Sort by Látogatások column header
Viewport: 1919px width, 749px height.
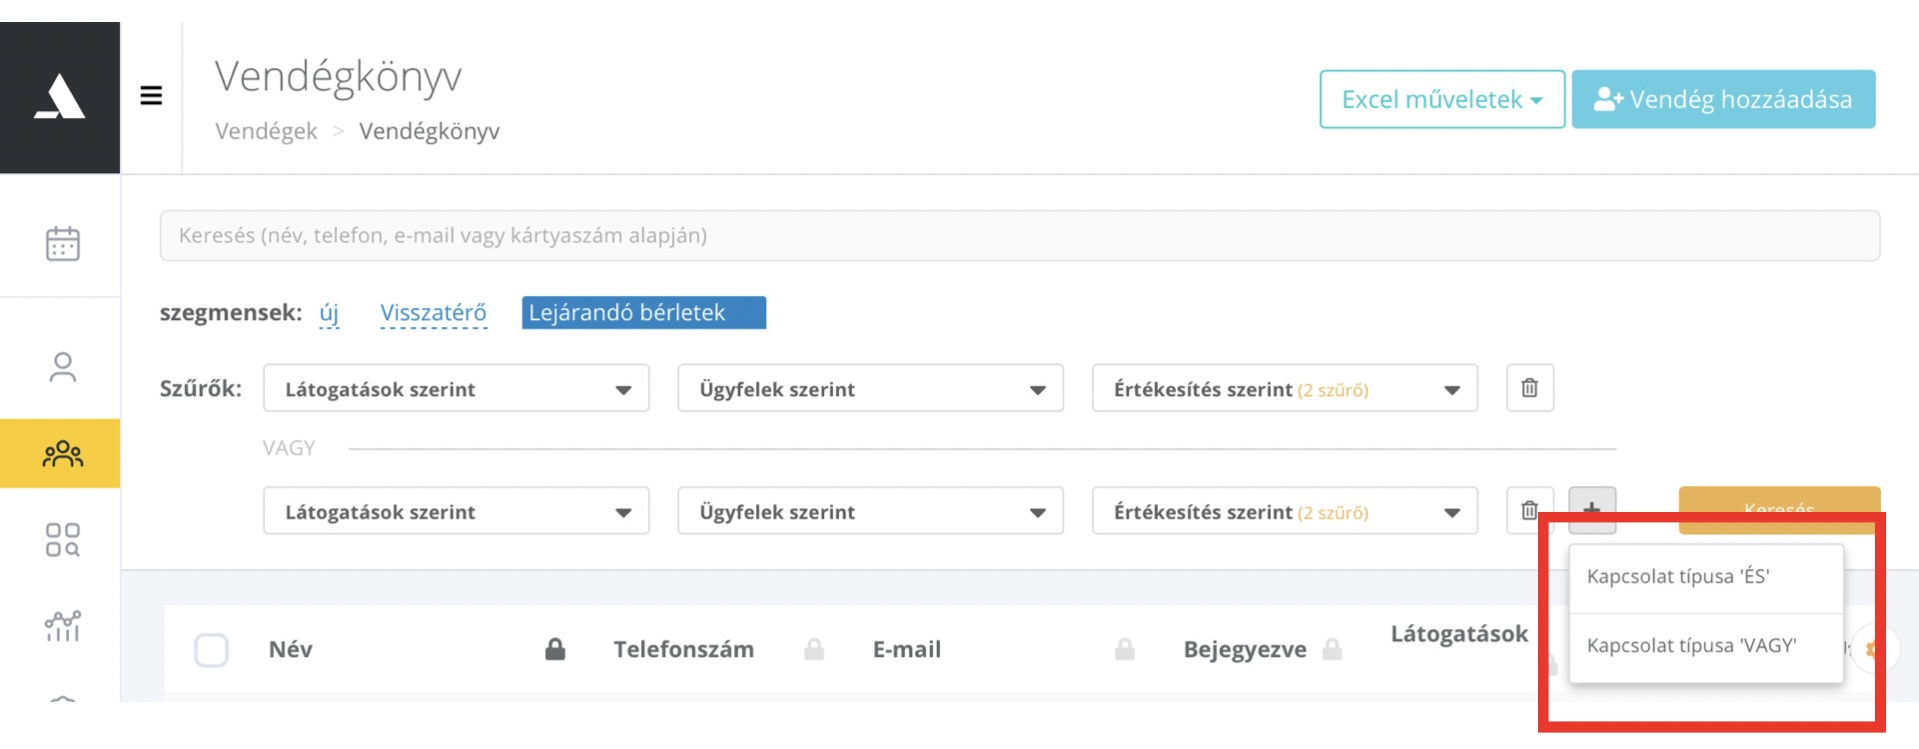1459,634
